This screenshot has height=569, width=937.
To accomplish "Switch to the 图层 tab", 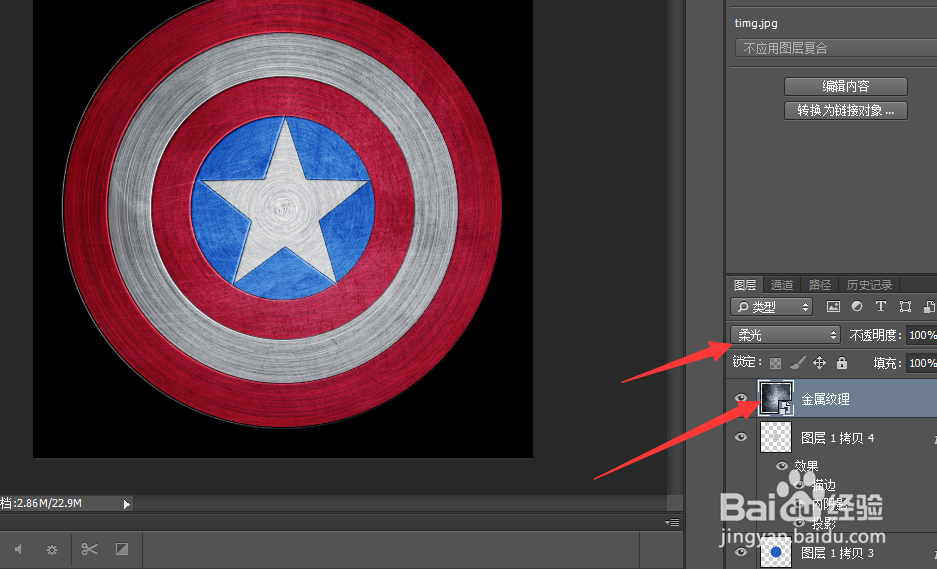I will (745, 285).
